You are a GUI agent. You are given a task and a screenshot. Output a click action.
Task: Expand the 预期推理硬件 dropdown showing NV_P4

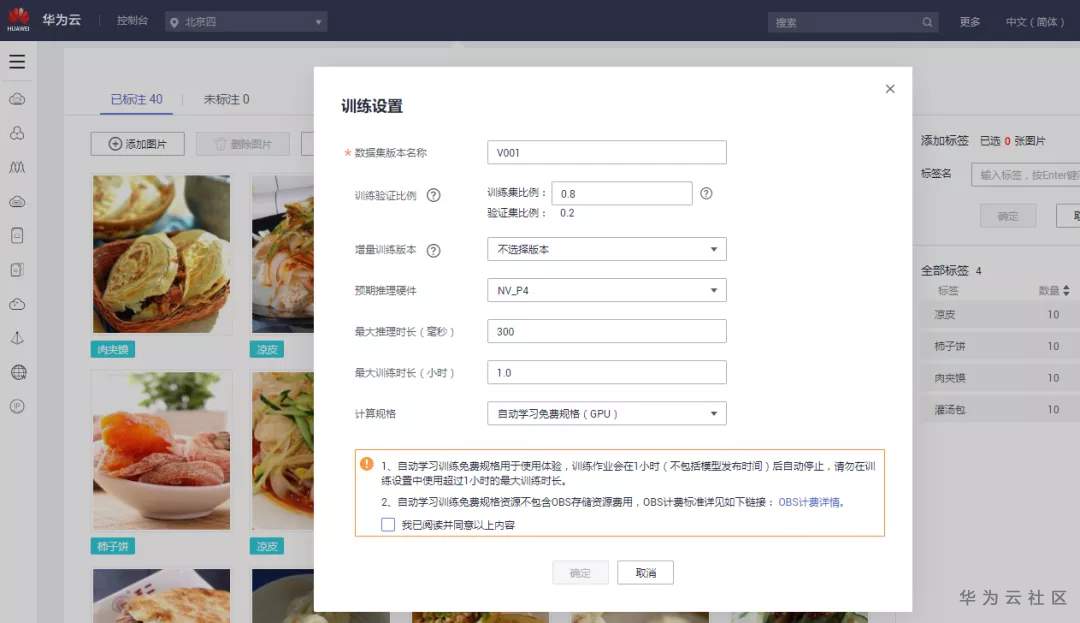[x=606, y=291]
